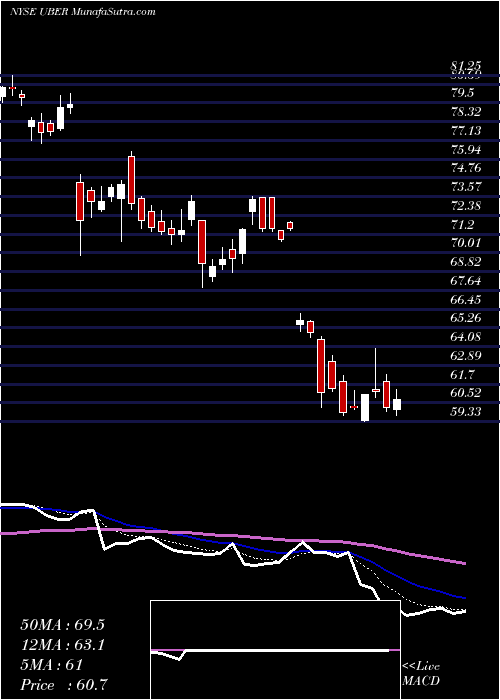Click the 81.25 top price label
The image size is (500, 700).
466,67
